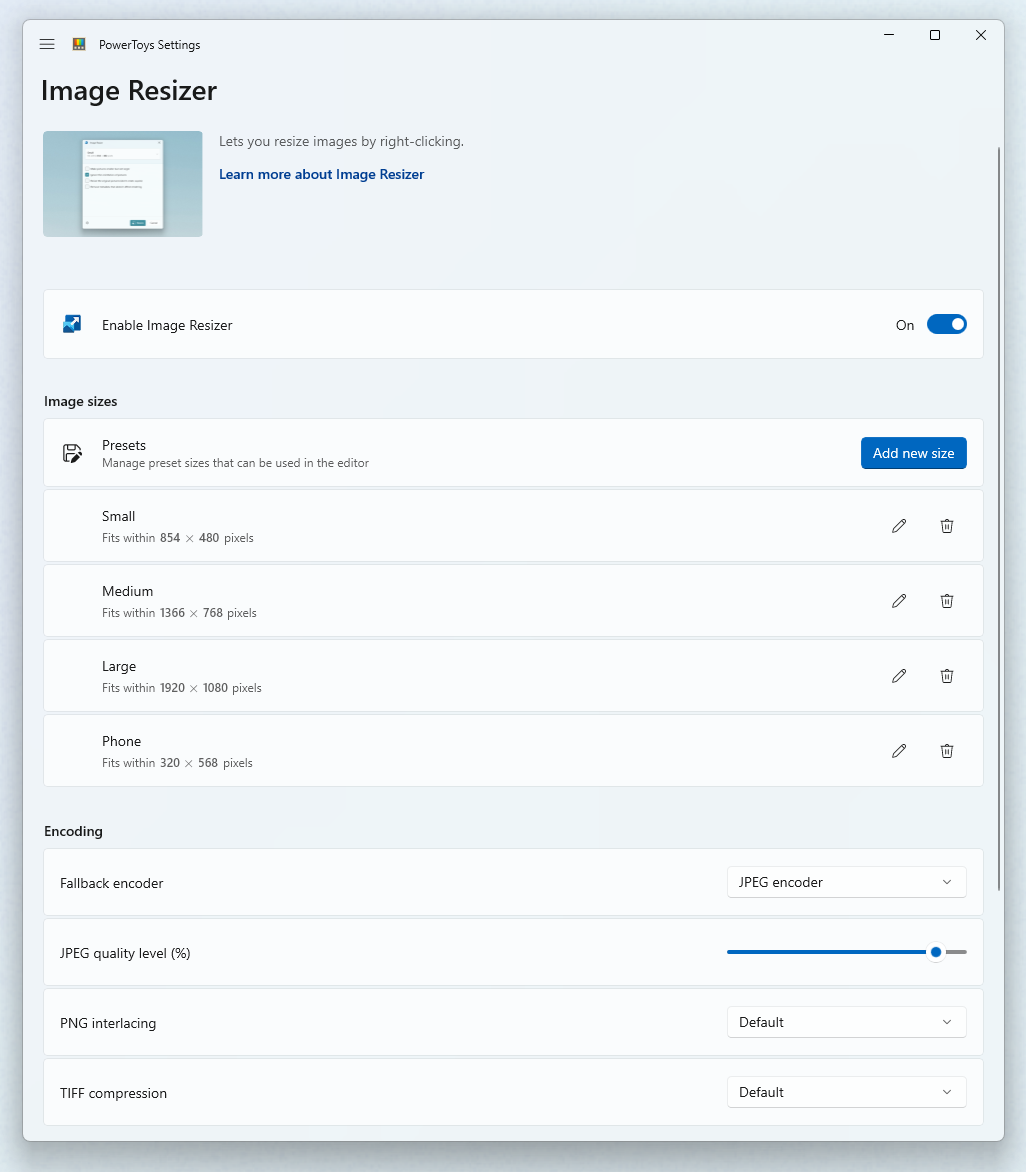The image size is (1026, 1172).
Task: Open the navigation hamburger menu
Action: (x=46, y=44)
